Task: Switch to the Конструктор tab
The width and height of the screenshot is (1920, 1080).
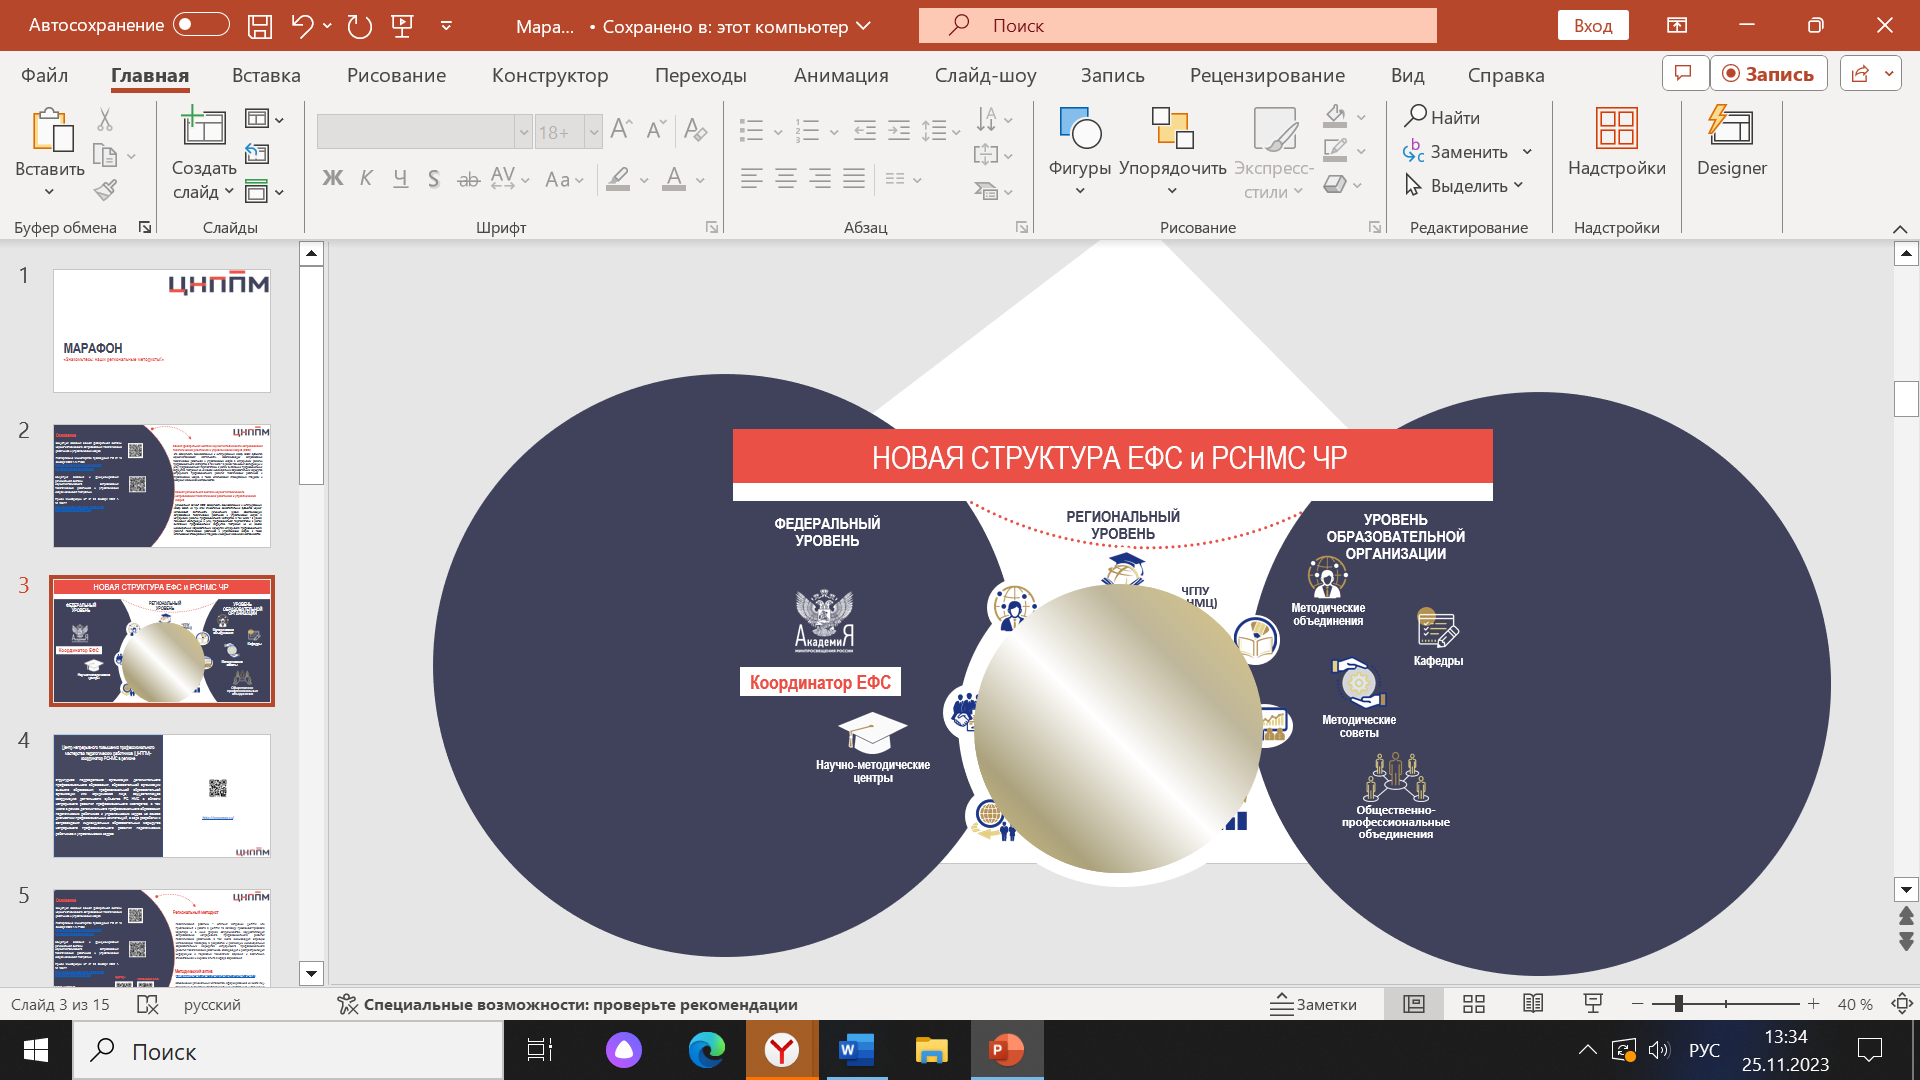Action: (549, 75)
